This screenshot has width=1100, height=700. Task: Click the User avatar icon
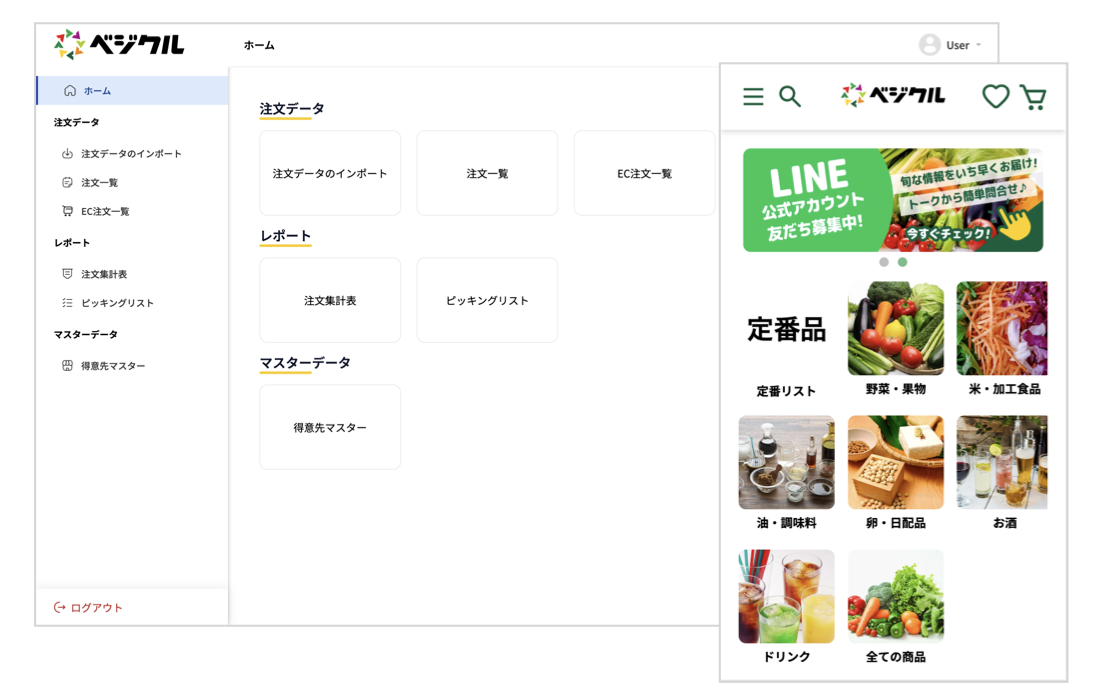[930, 45]
